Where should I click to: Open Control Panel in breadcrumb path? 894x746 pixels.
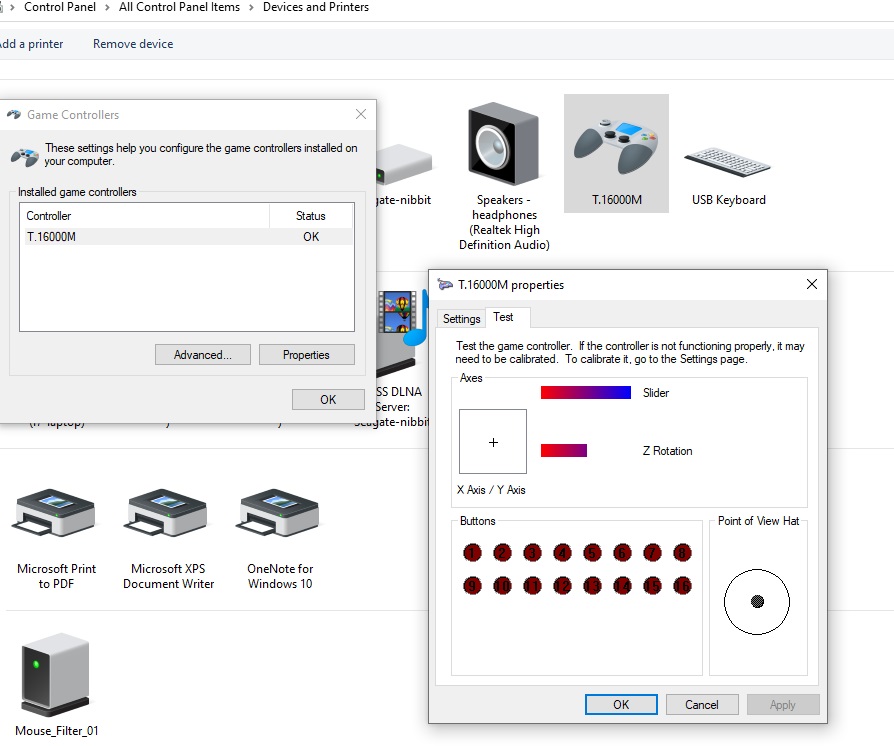click(x=60, y=7)
